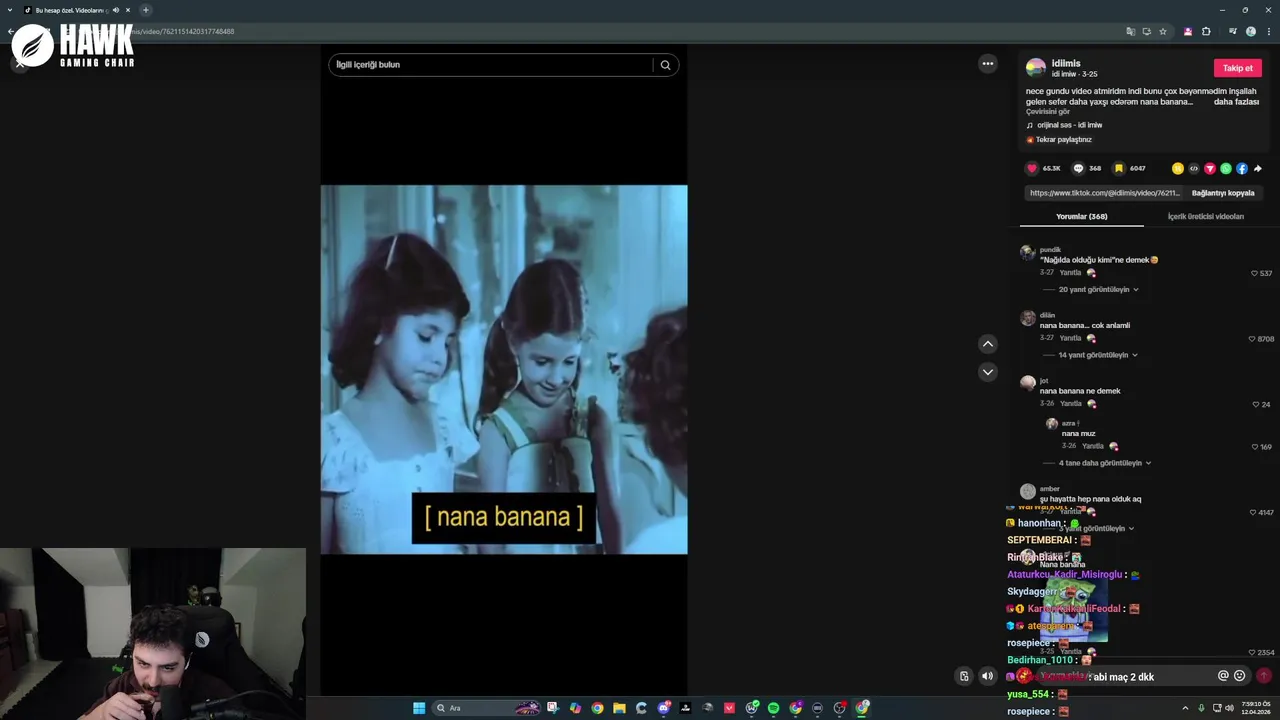This screenshot has height=720, width=1280.
Task: Reply to the comment '"Nağılda olduğu kimi"ne demek'
Action: point(1070,272)
